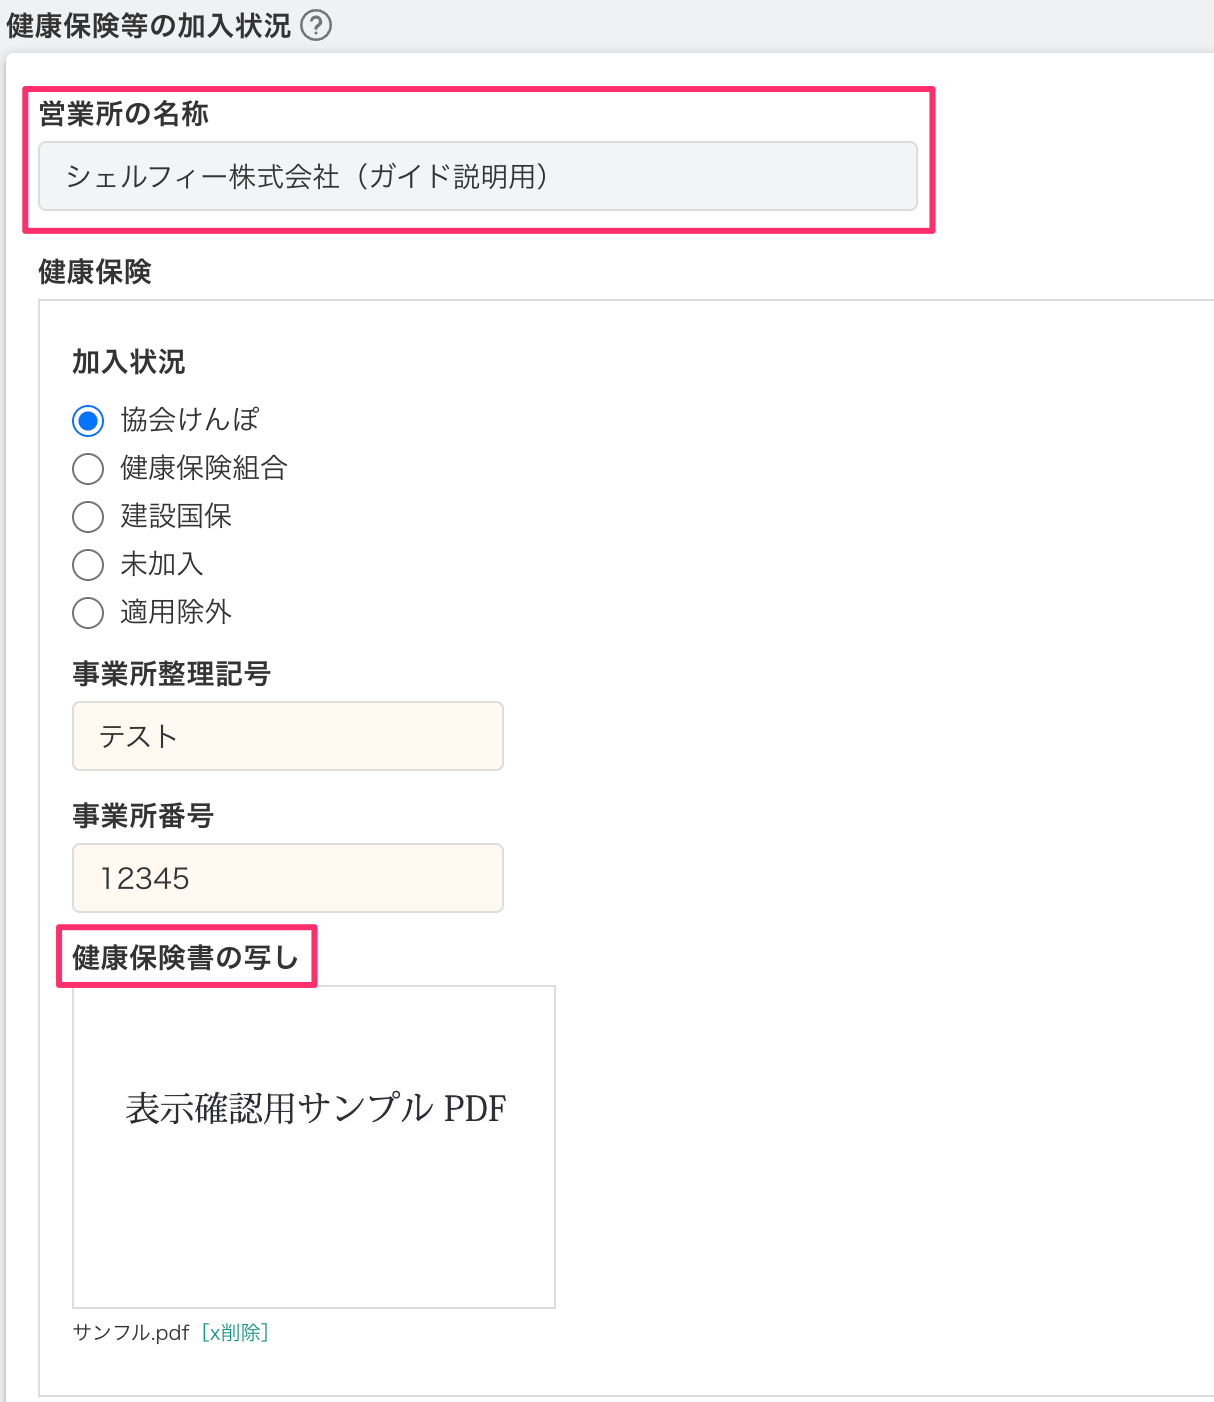Image resolution: width=1214 pixels, height=1402 pixels.
Task: Click the 事業所番号 field containing 12345
Action: coord(287,878)
